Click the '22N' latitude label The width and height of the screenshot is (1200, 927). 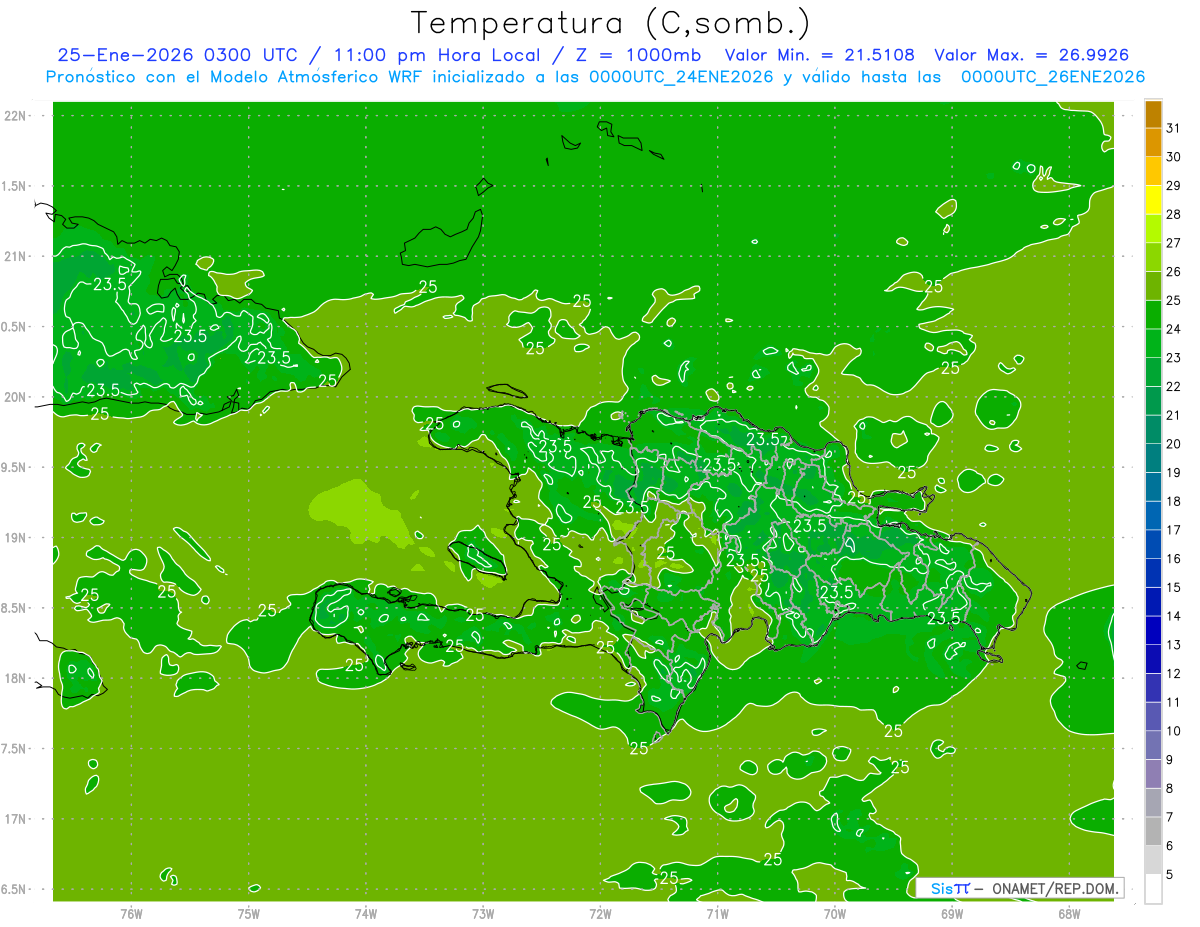click(15, 116)
